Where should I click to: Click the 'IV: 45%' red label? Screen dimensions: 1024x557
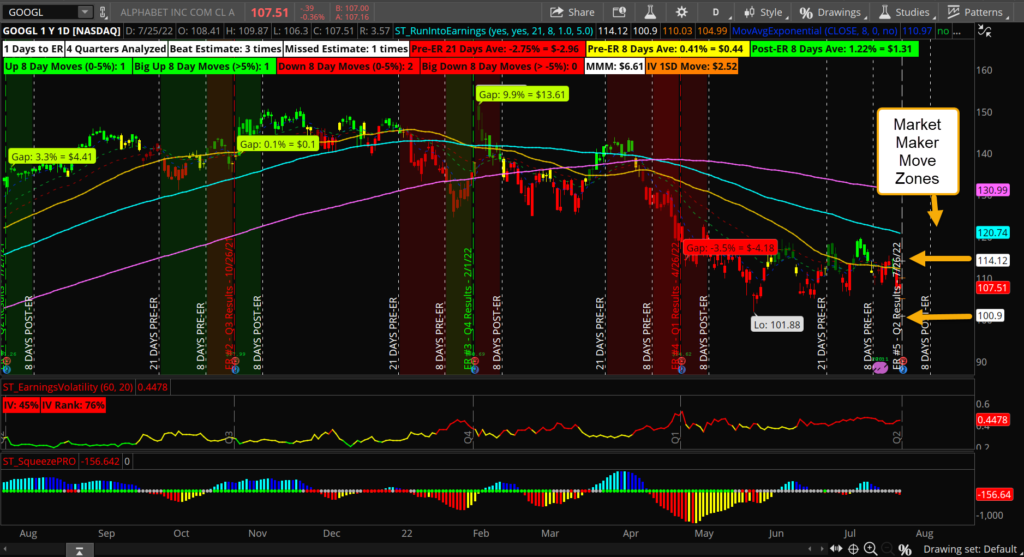tap(21, 406)
